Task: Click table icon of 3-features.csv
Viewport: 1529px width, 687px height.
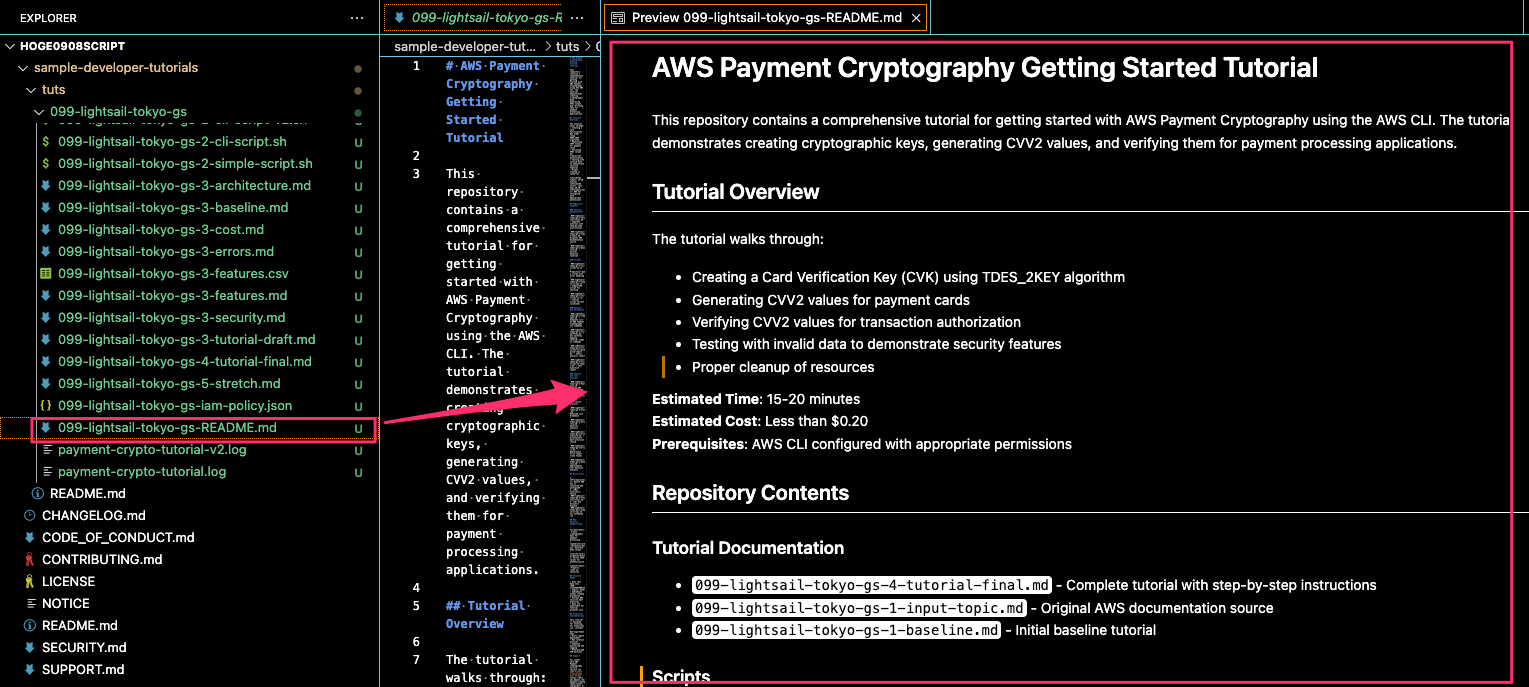Action: point(46,274)
